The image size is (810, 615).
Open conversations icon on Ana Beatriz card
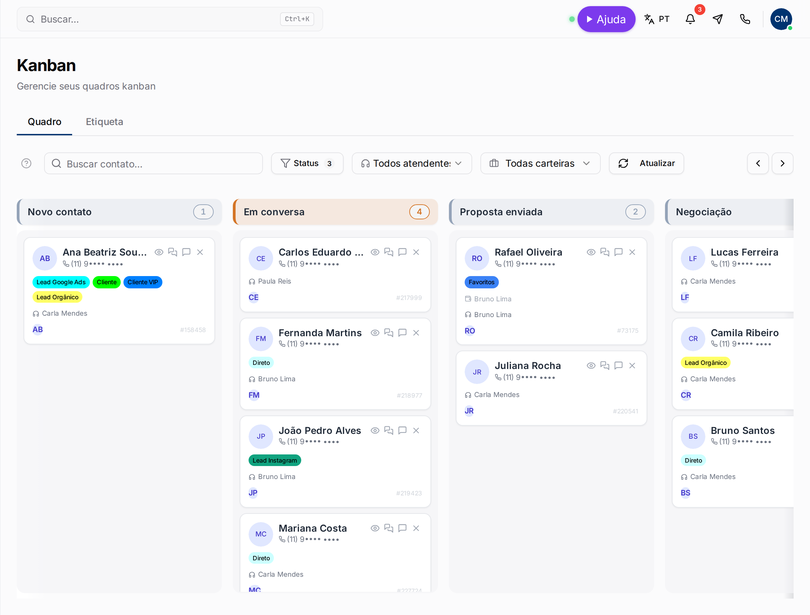173,252
